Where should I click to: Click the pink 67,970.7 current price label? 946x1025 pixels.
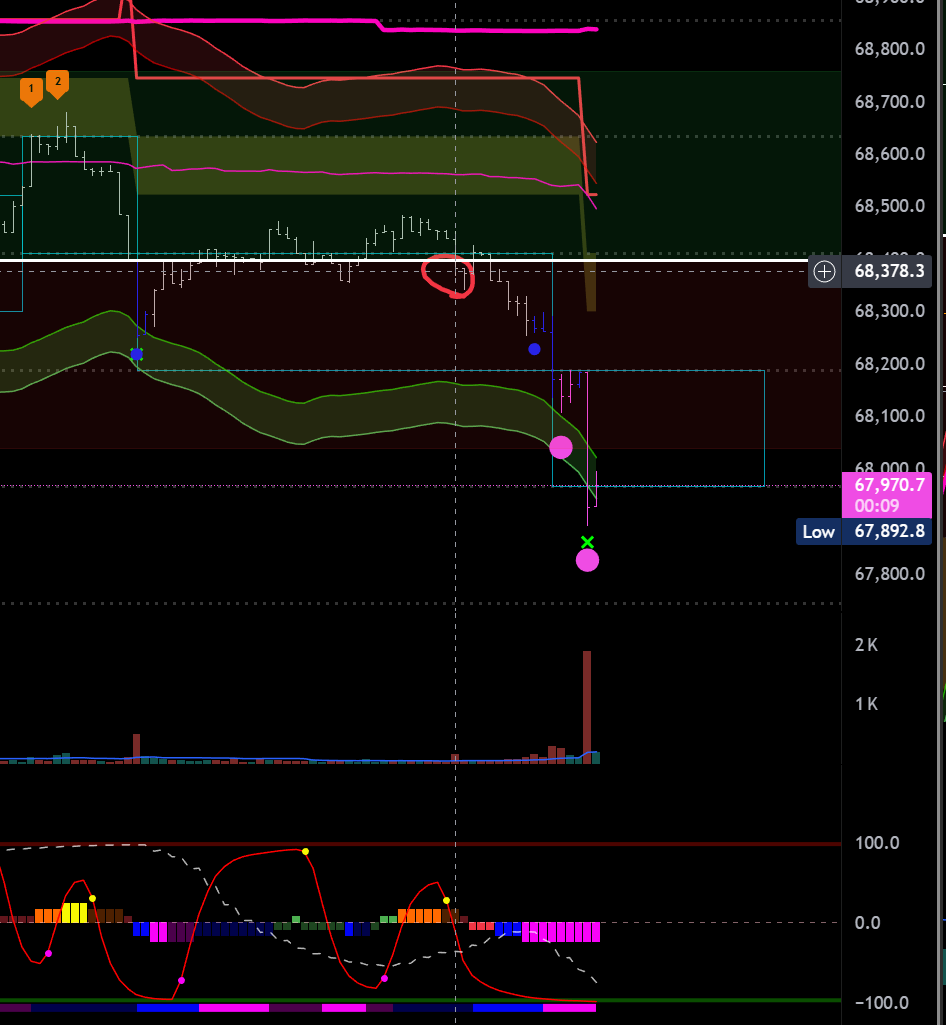tap(885, 494)
